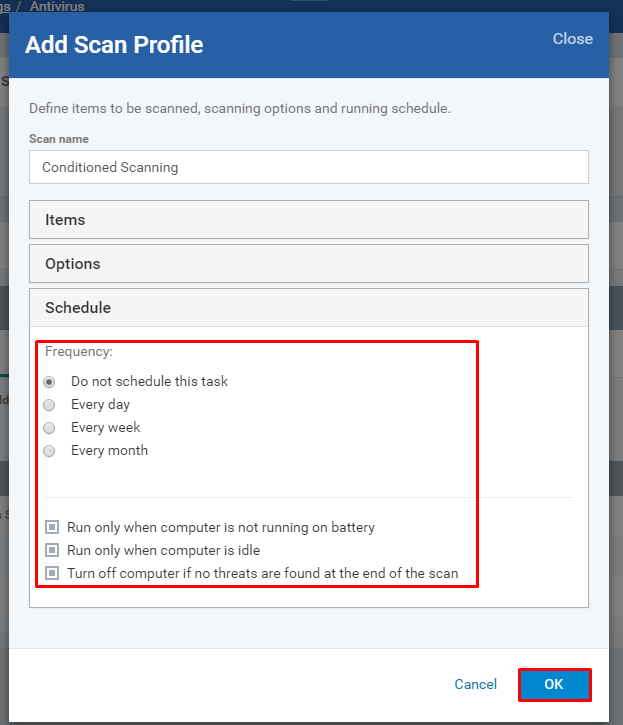Check "Turn off computer if no threats are found"

click(x=52, y=573)
